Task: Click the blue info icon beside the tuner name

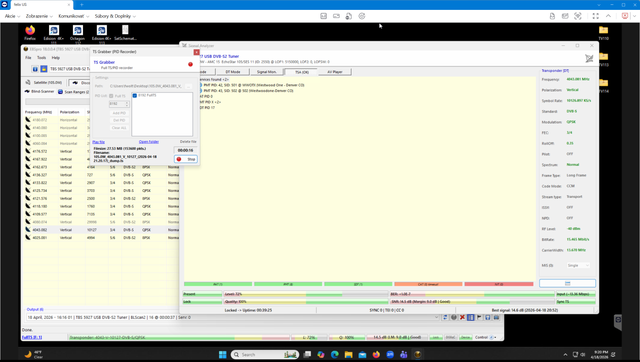Action: pyautogui.click(x=35, y=69)
